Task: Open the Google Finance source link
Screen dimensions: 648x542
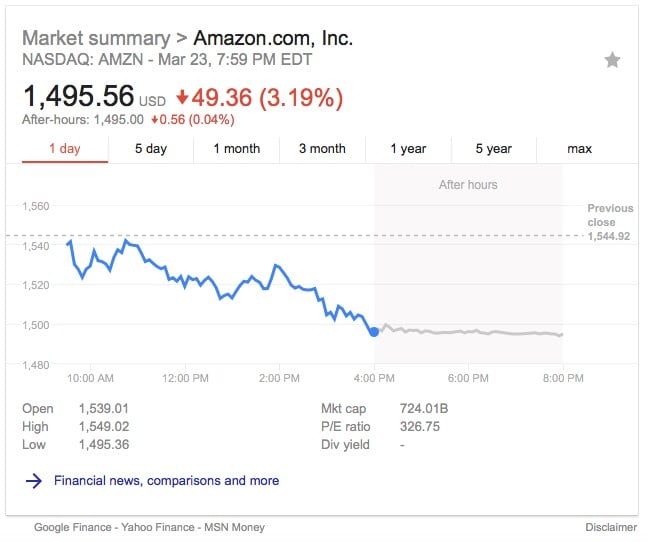Action: click(x=72, y=527)
